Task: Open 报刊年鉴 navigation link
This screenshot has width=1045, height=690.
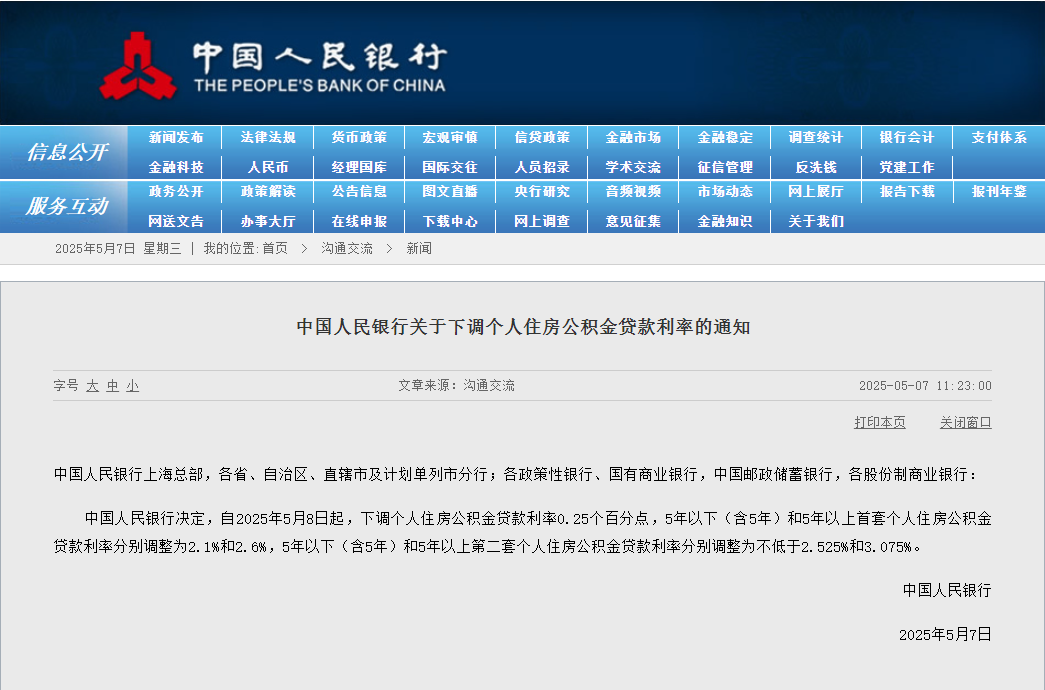Action: click(999, 191)
